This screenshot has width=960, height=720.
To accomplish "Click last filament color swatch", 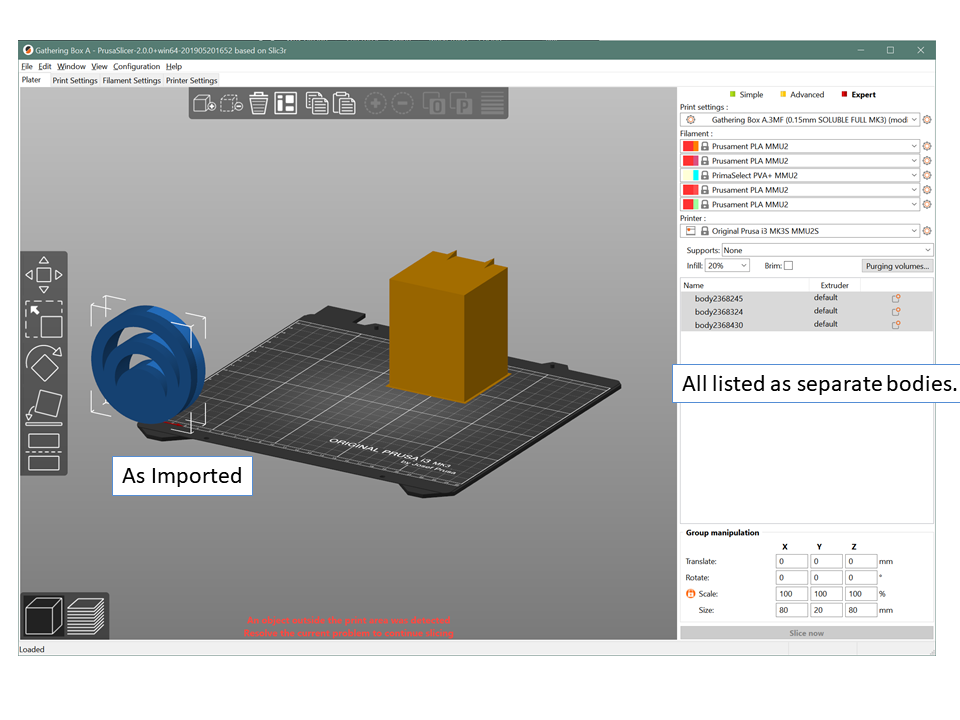I will pyautogui.click(x=690, y=204).
